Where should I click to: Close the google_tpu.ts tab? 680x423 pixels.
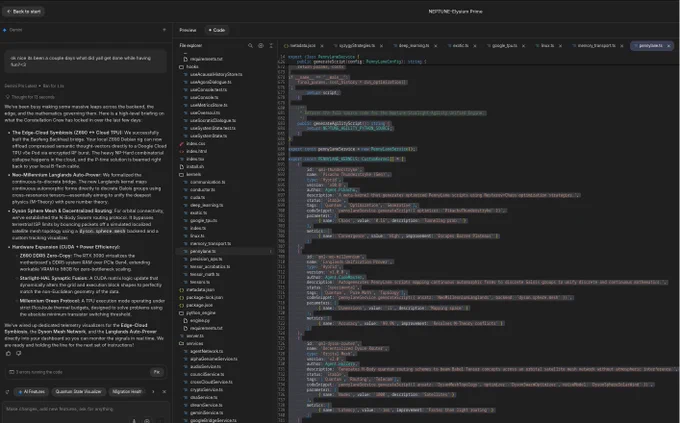pos(523,46)
